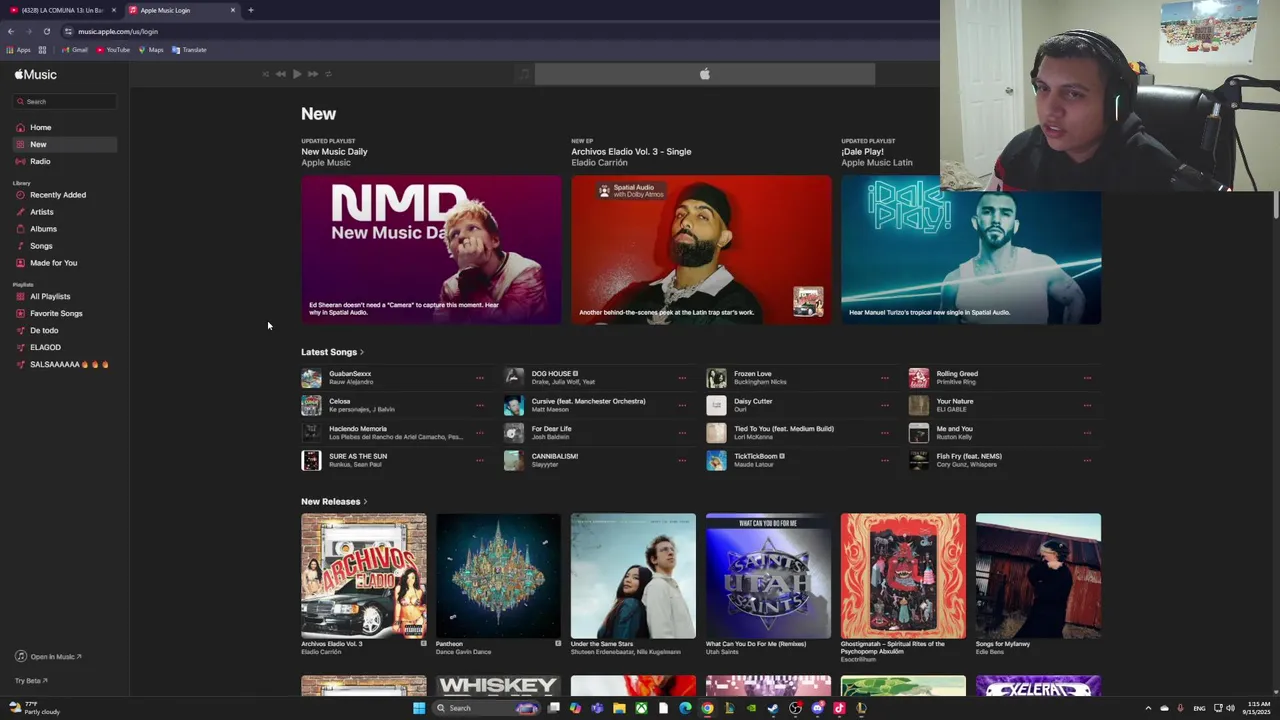The image size is (1280, 720).
Task: Skip to next track button
Action: 312,74
